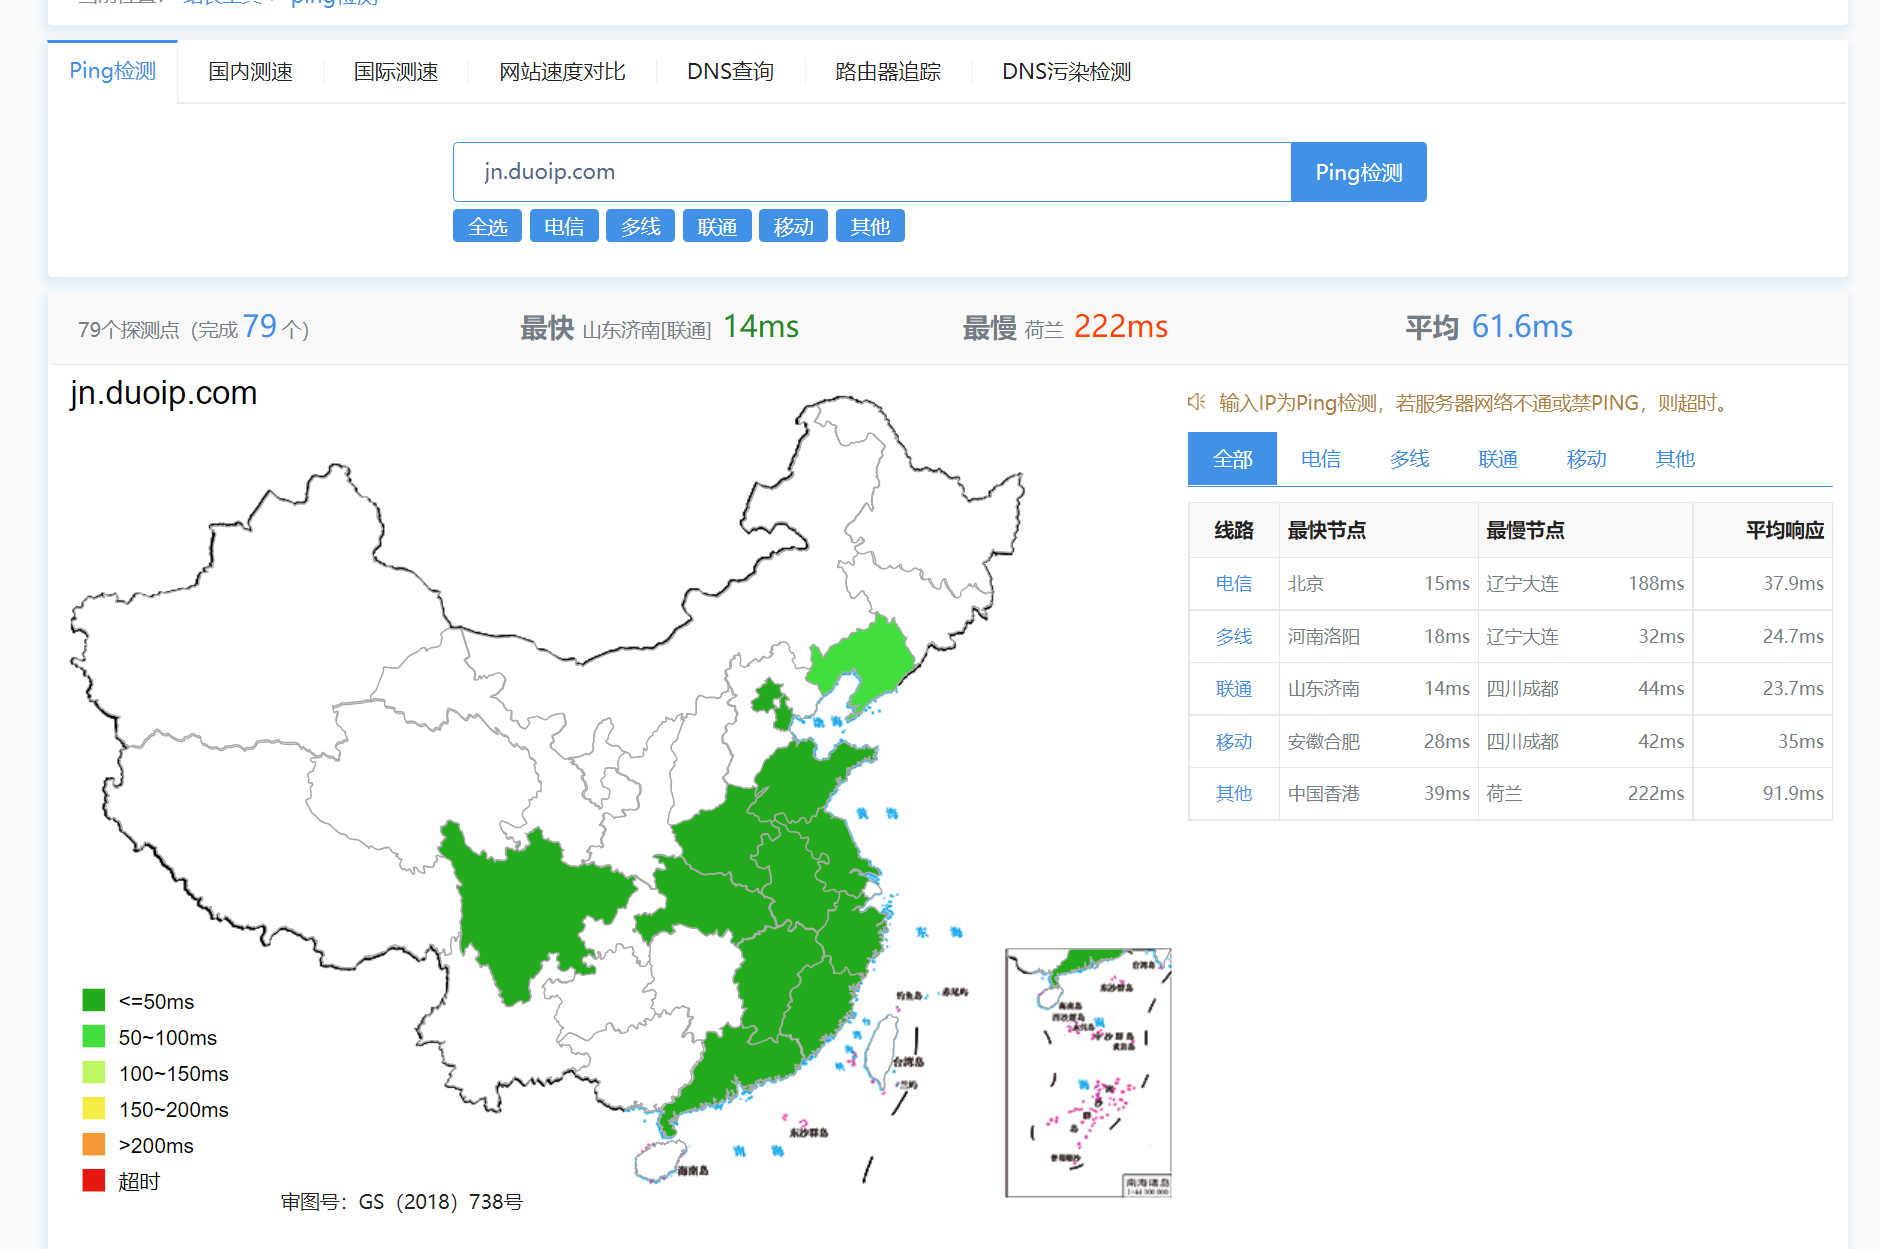
Task: Switch to the 国内测速 tab
Action: (250, 72)
